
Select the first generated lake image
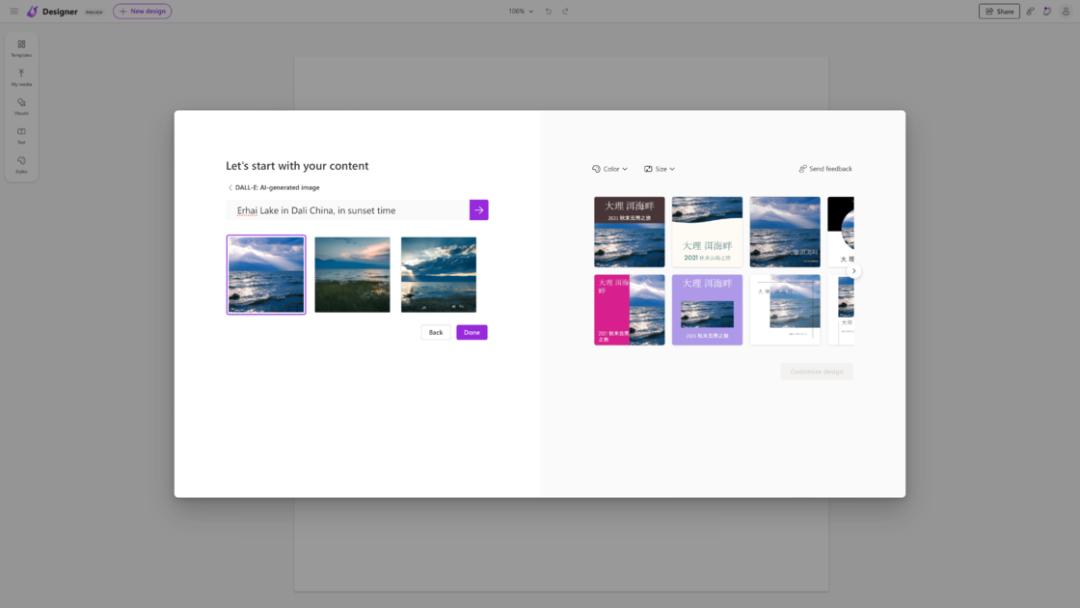(x=266, y=275)
